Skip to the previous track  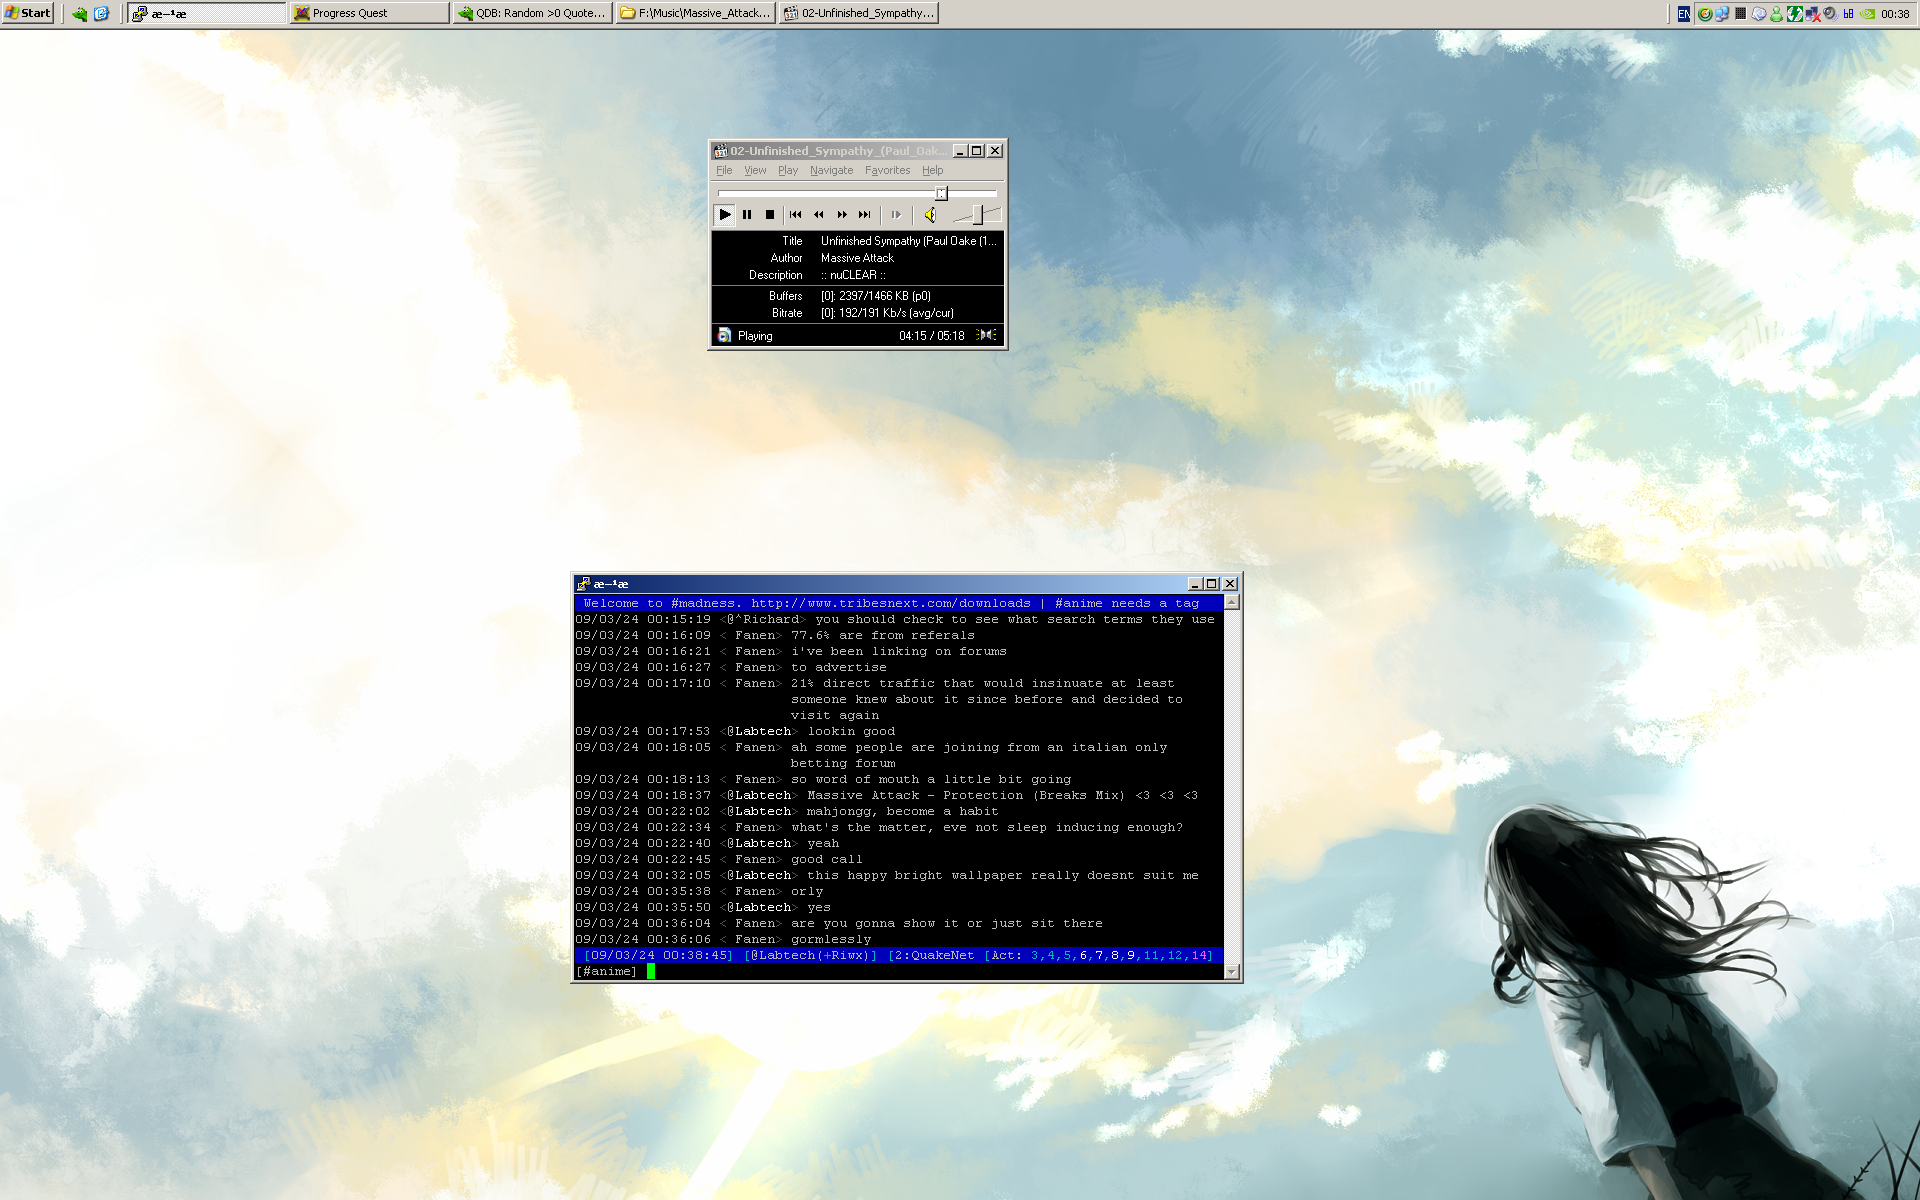tap(795, 215)
